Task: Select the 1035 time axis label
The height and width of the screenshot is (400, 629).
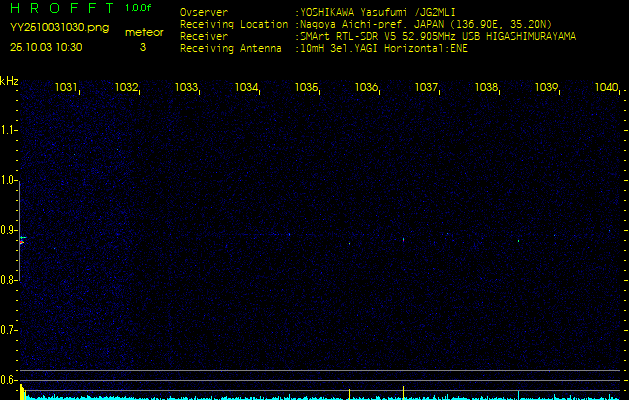Action: pos(306,87)
